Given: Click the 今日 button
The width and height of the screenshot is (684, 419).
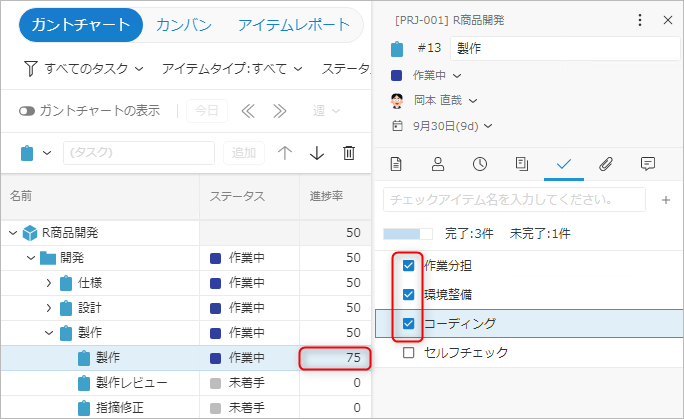Looking at the screenshot, I should point(205,111).
